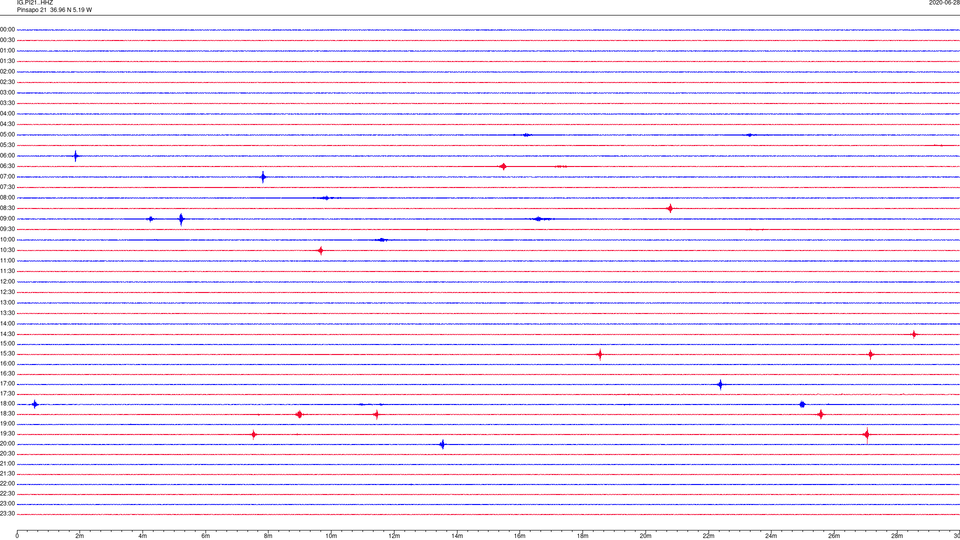This screenshot has height=540, width=960.
Task: Select the 18:30 trace time label
Action: (7, 414)
